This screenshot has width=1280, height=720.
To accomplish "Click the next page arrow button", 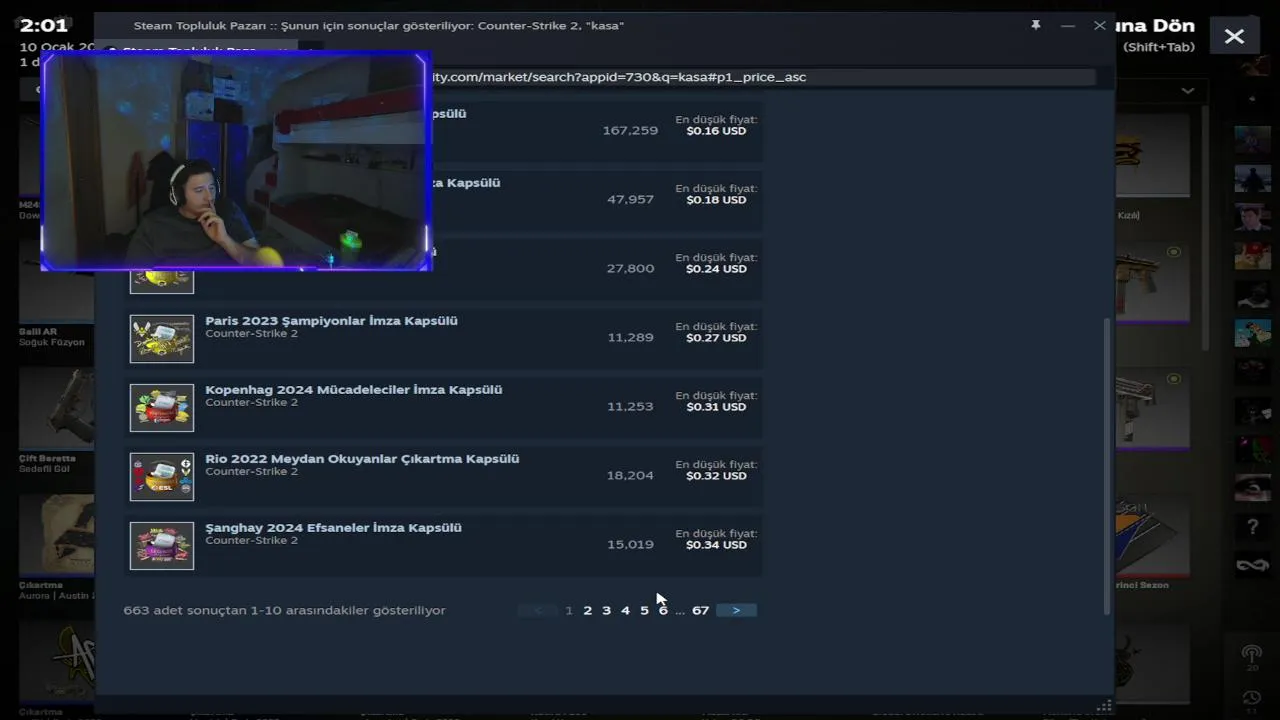I will 736,610.
